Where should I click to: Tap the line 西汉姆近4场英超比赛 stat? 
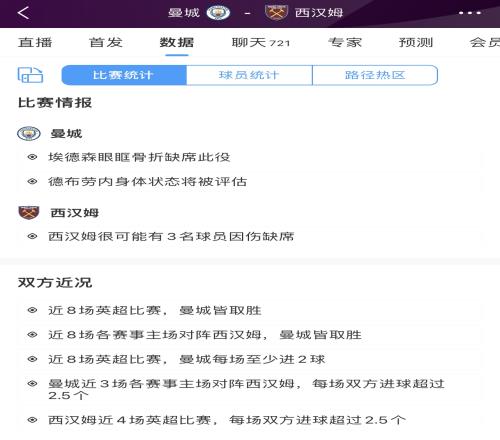pos(227,420)
